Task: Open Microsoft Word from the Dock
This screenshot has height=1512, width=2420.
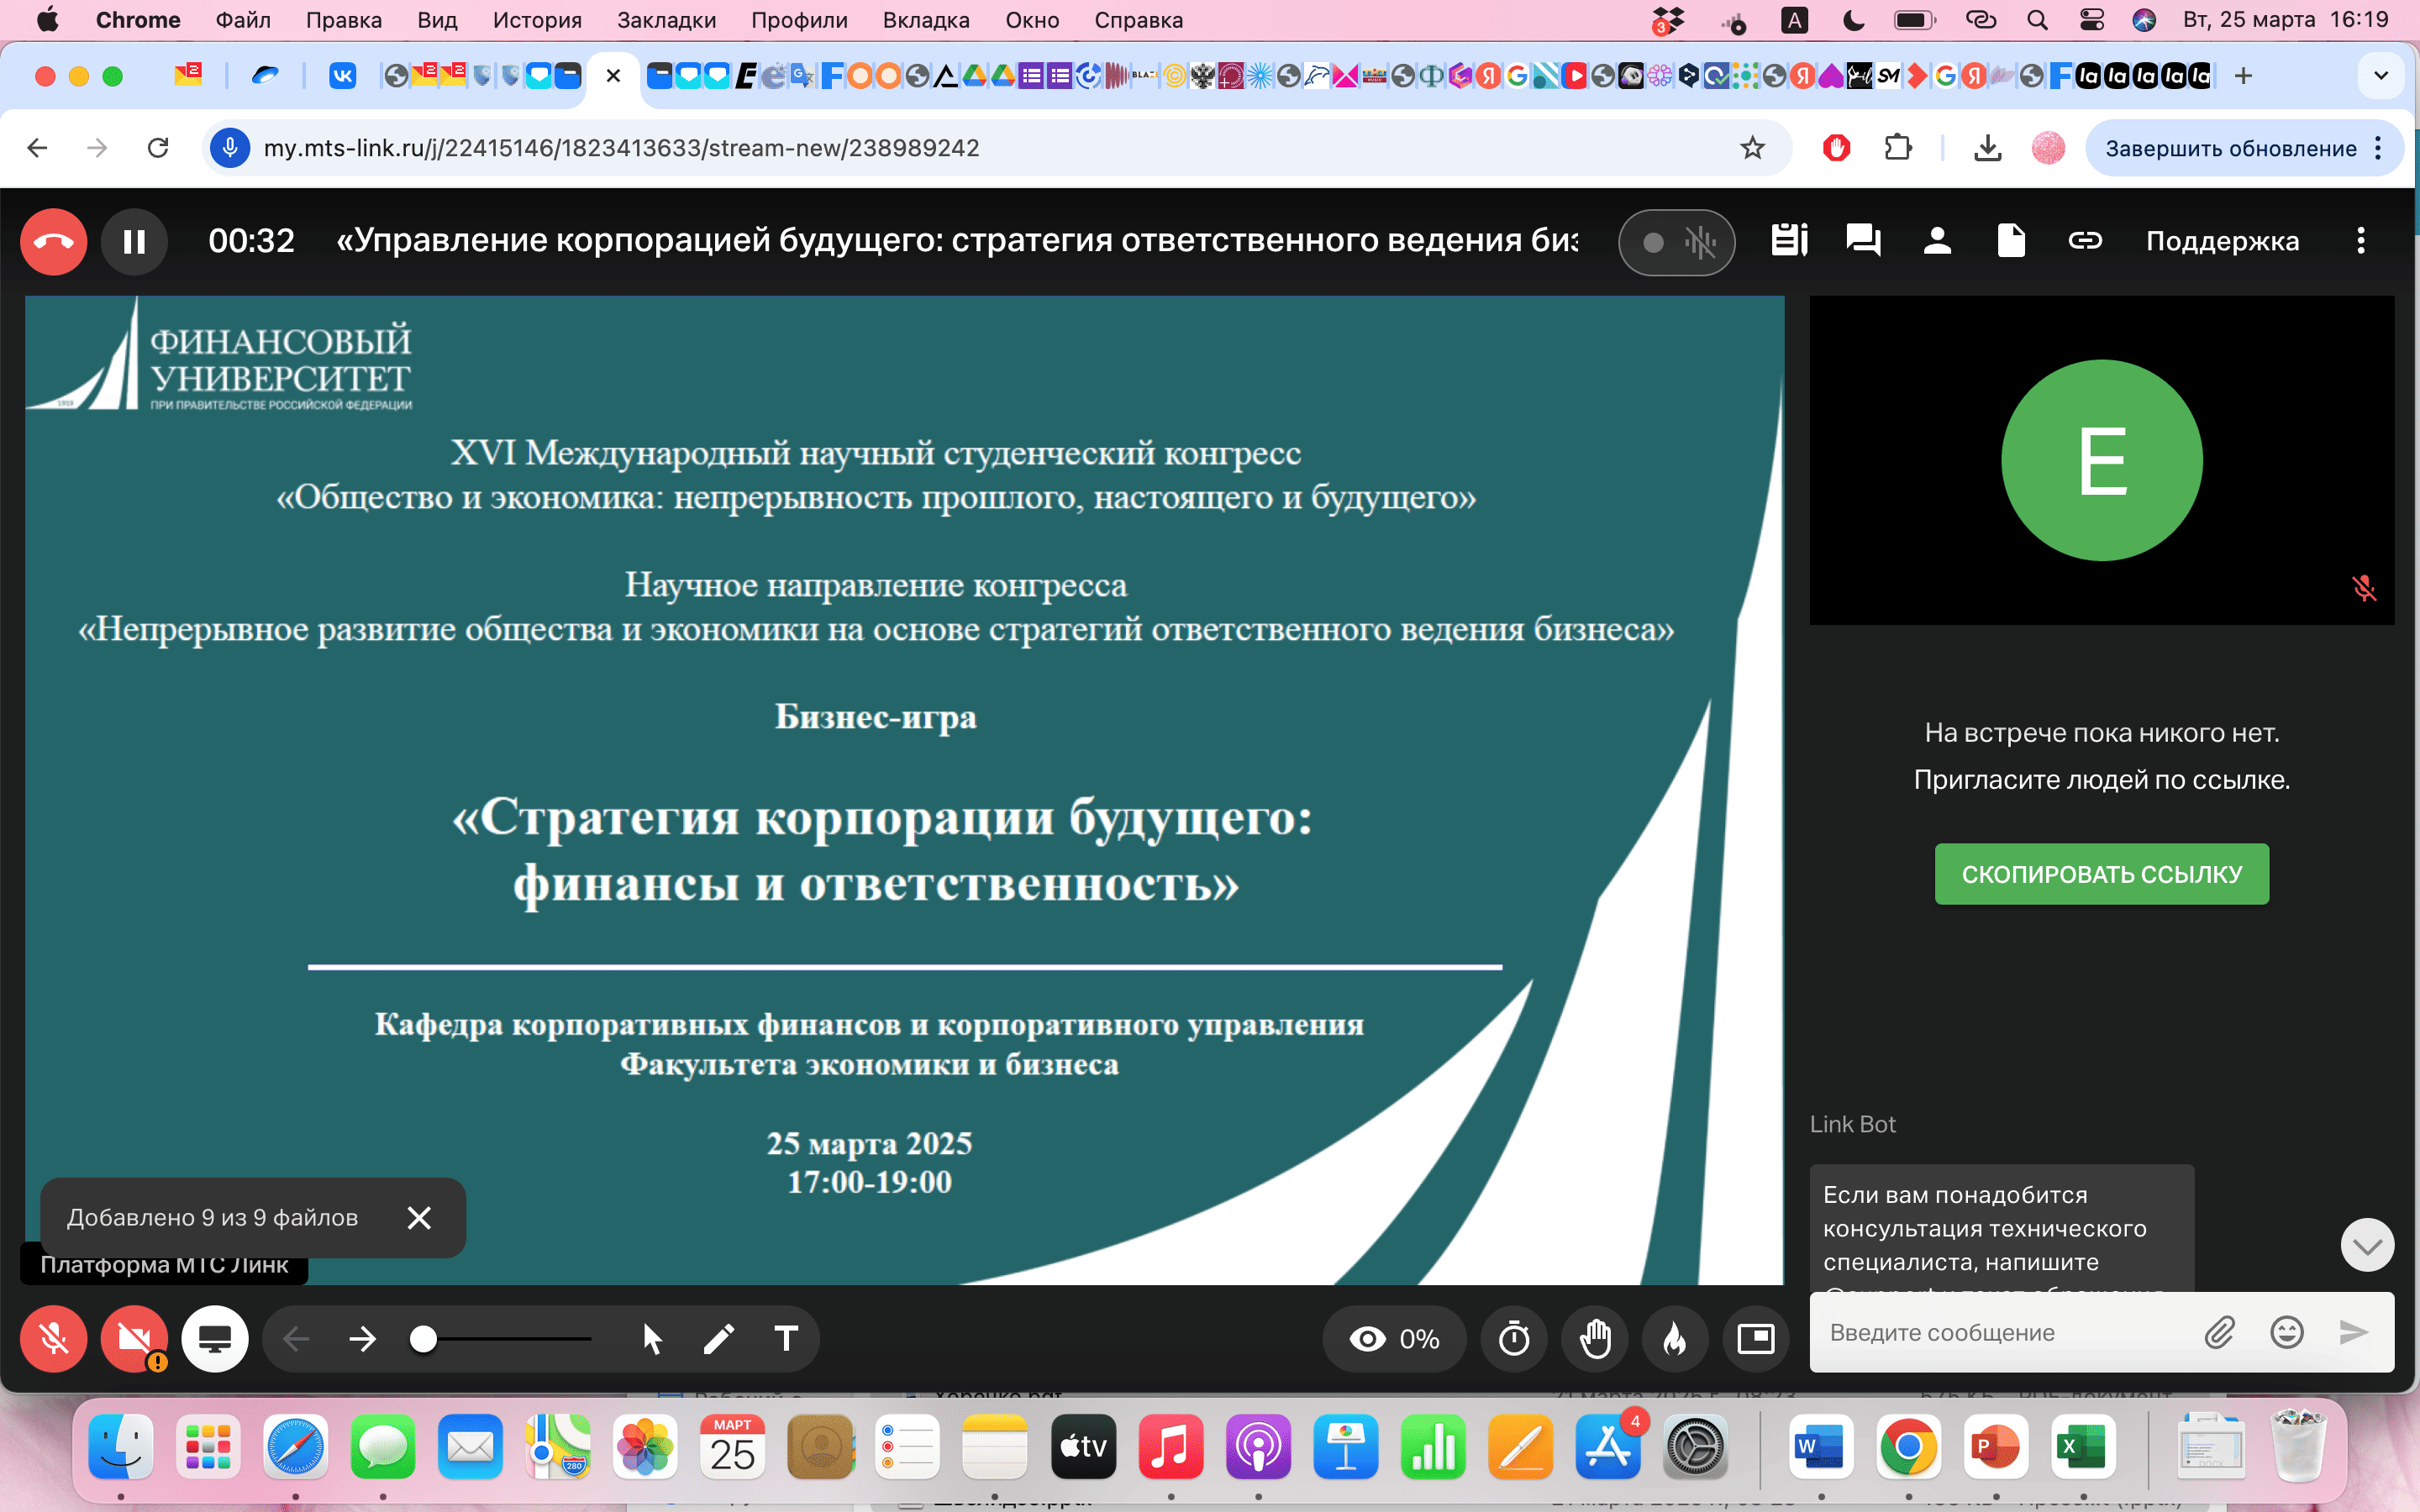Action: tap(1820, 1447)
